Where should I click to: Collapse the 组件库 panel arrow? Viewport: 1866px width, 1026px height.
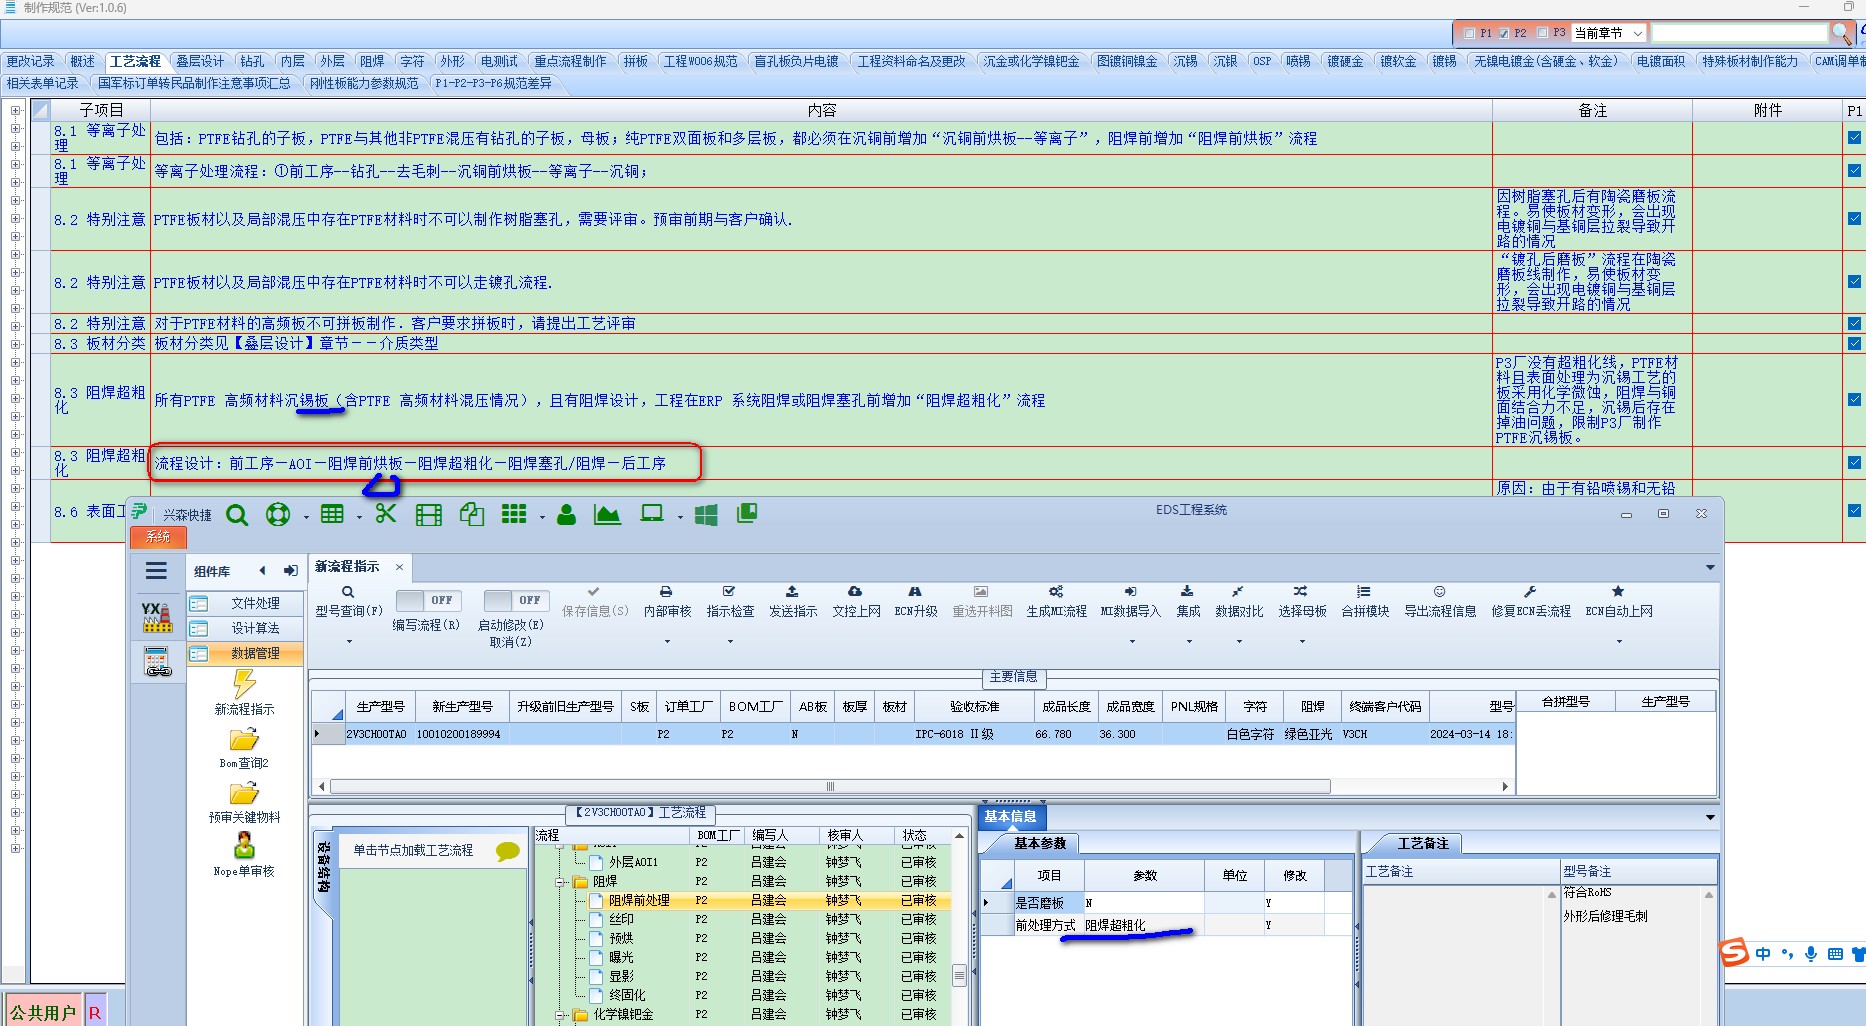262,571
